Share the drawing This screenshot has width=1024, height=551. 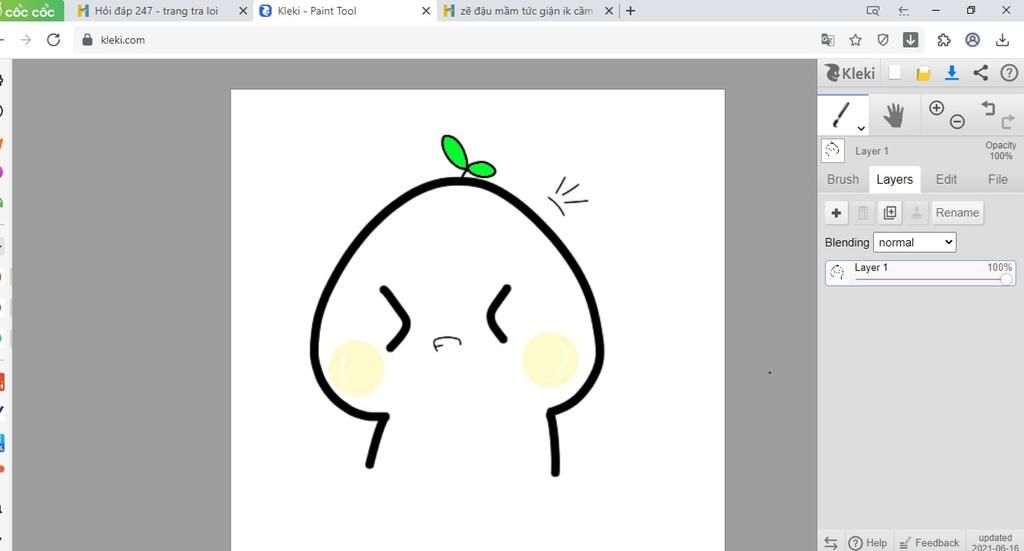point(980,73)
